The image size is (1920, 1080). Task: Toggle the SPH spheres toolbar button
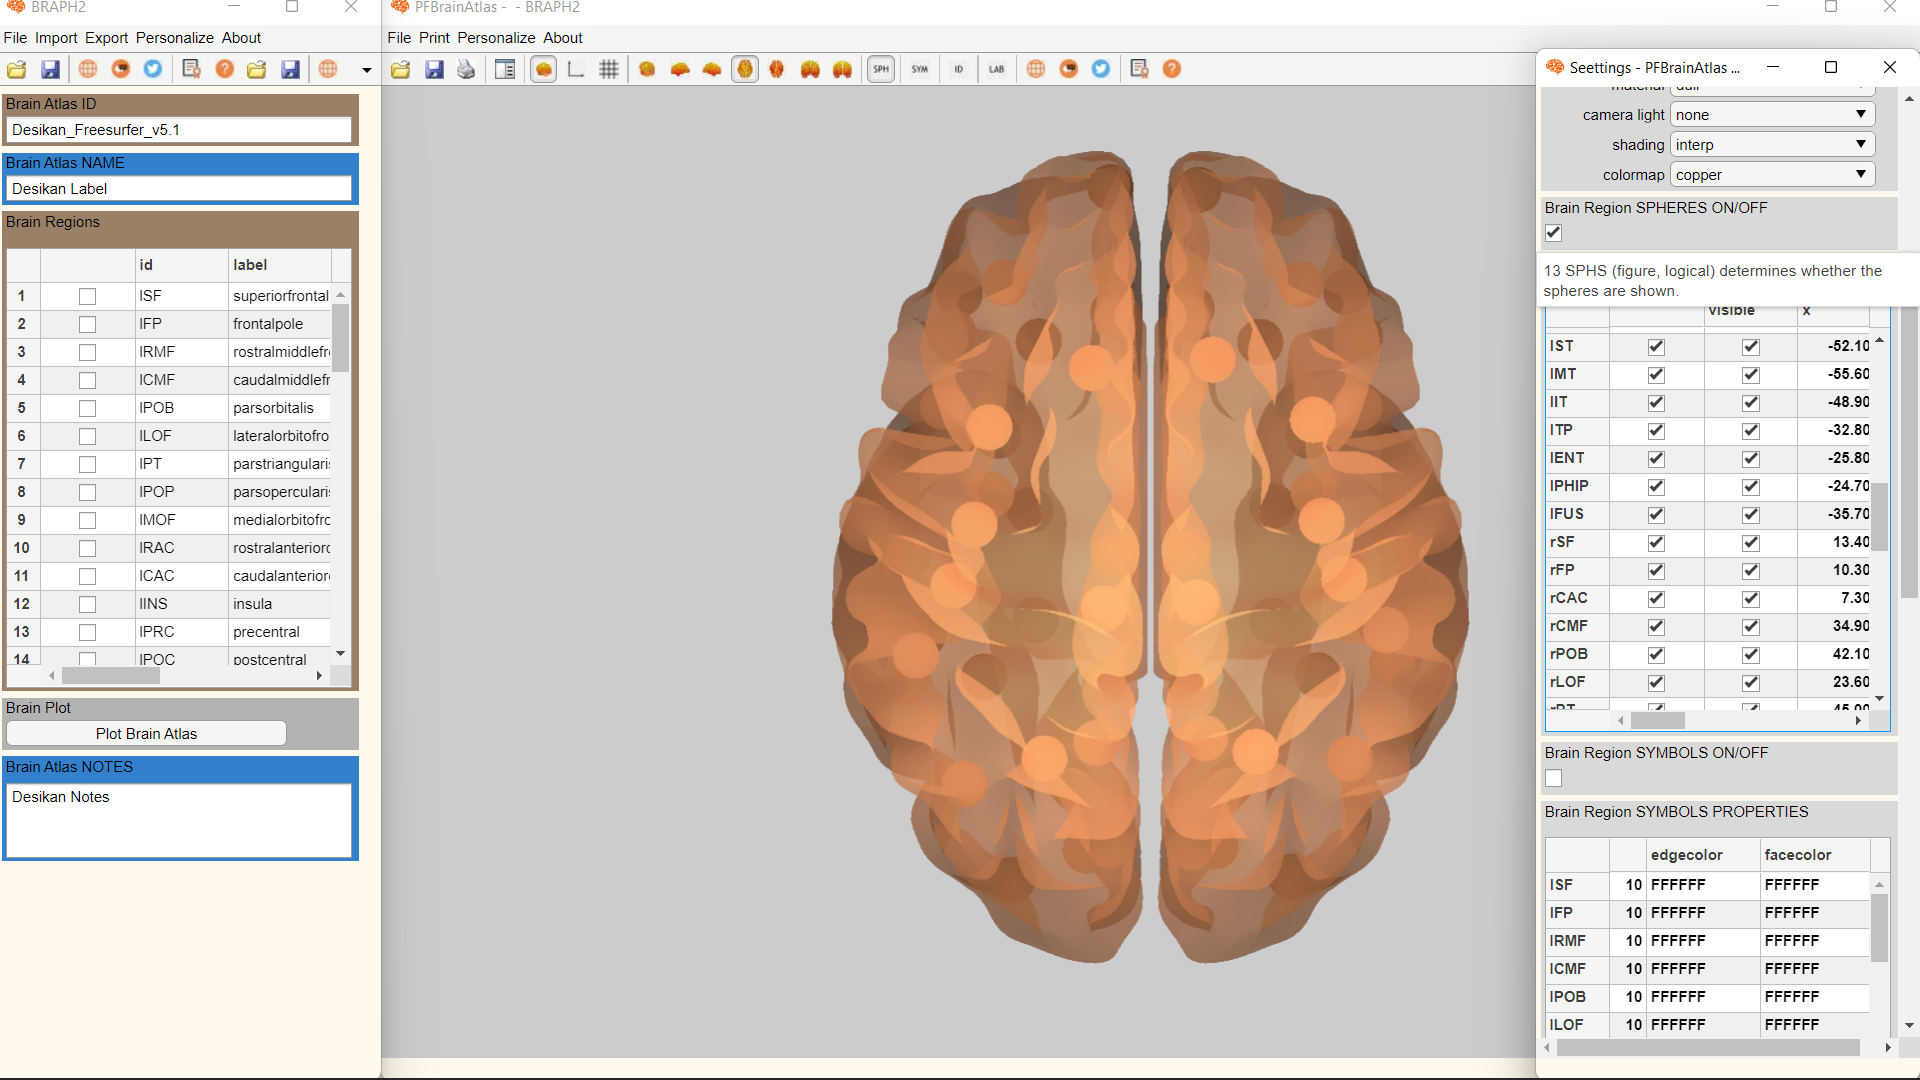880,69
